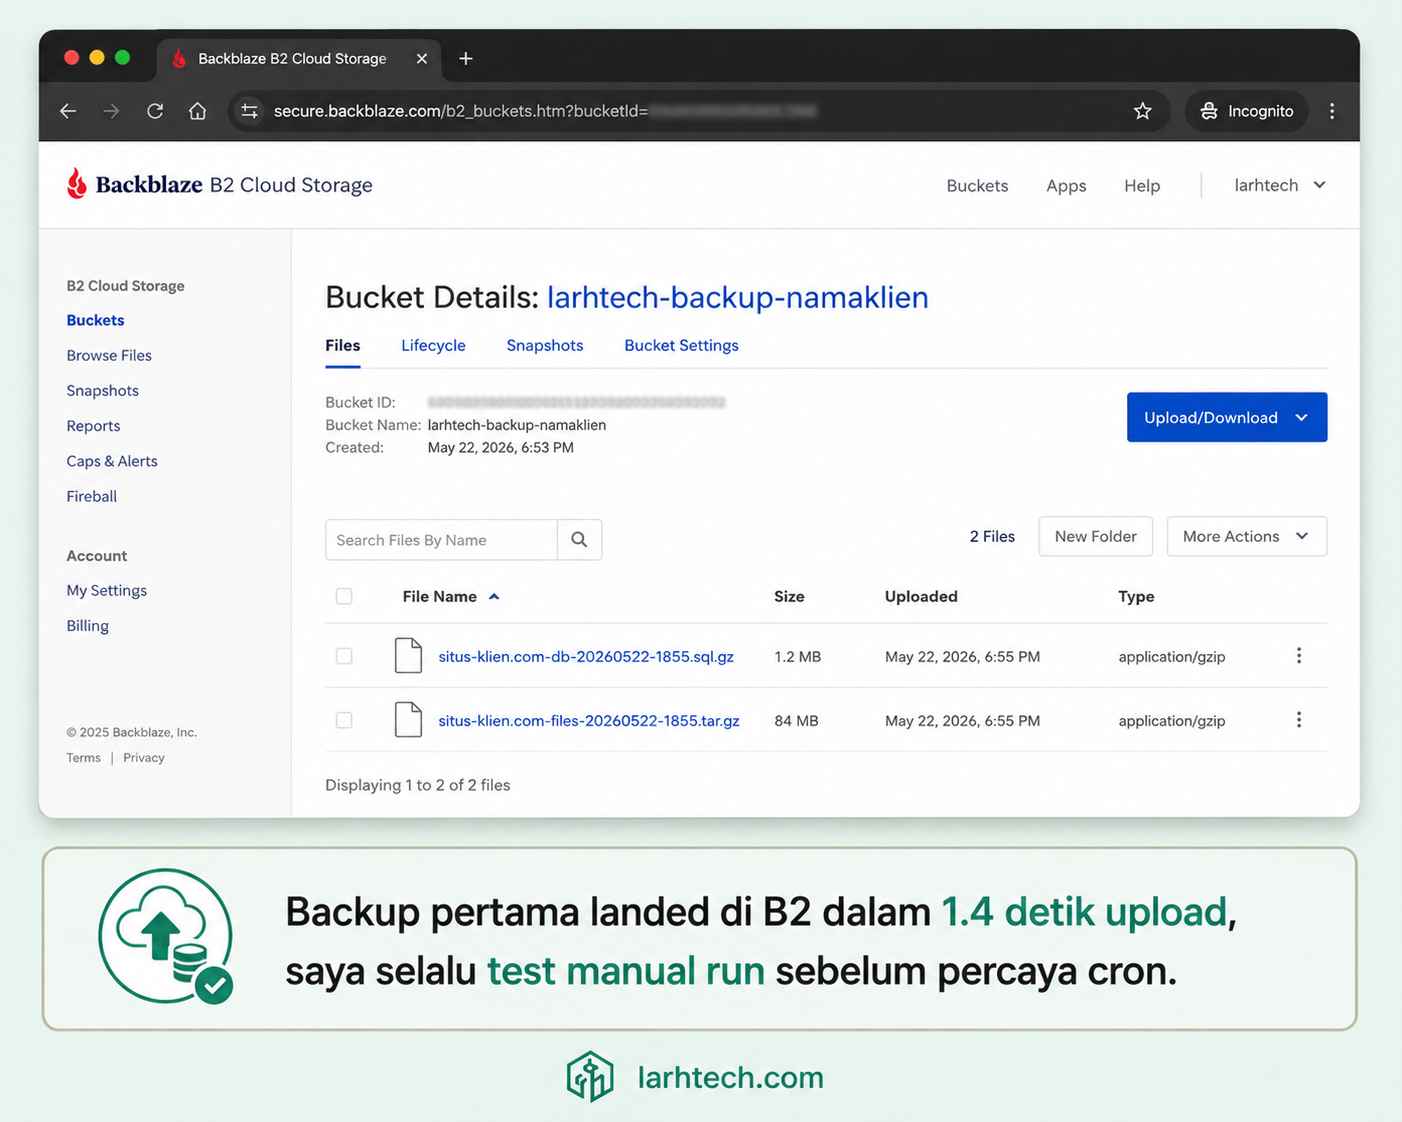Click the Terms footer link
Screen dimensions: 1402x1122
83,758
